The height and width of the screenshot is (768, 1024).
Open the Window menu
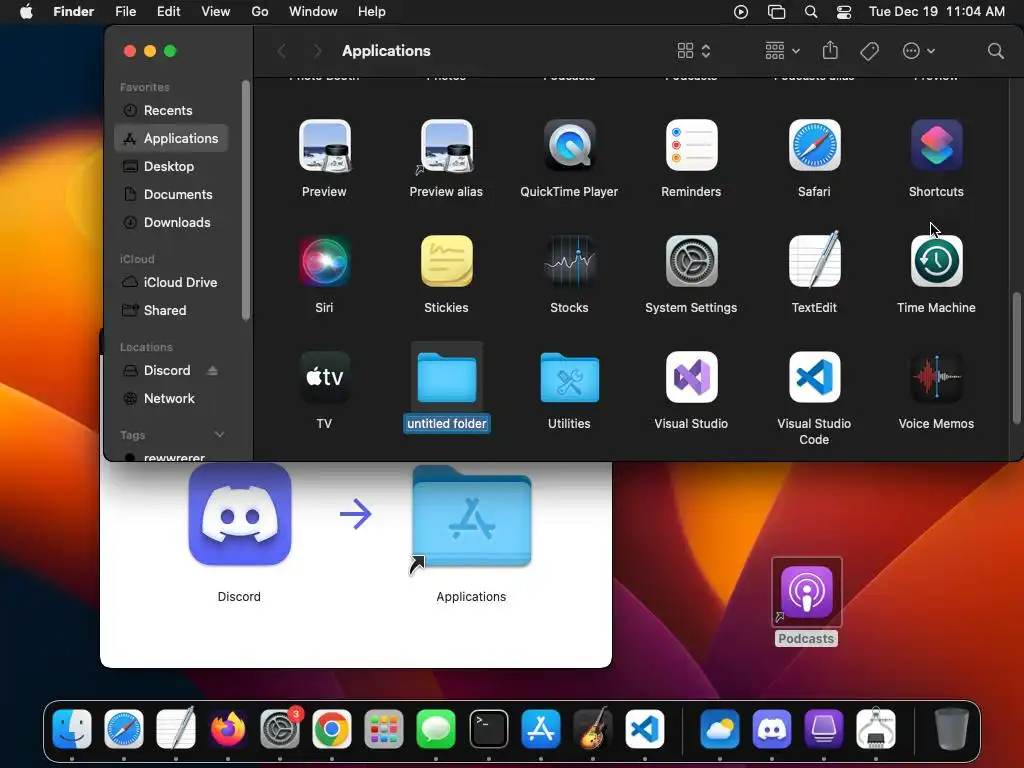313,12
